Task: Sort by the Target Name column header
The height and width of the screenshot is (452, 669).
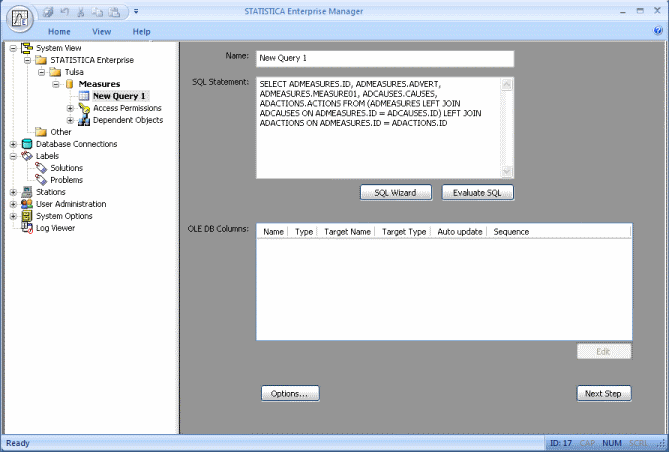Action: (x=347, y=232)
